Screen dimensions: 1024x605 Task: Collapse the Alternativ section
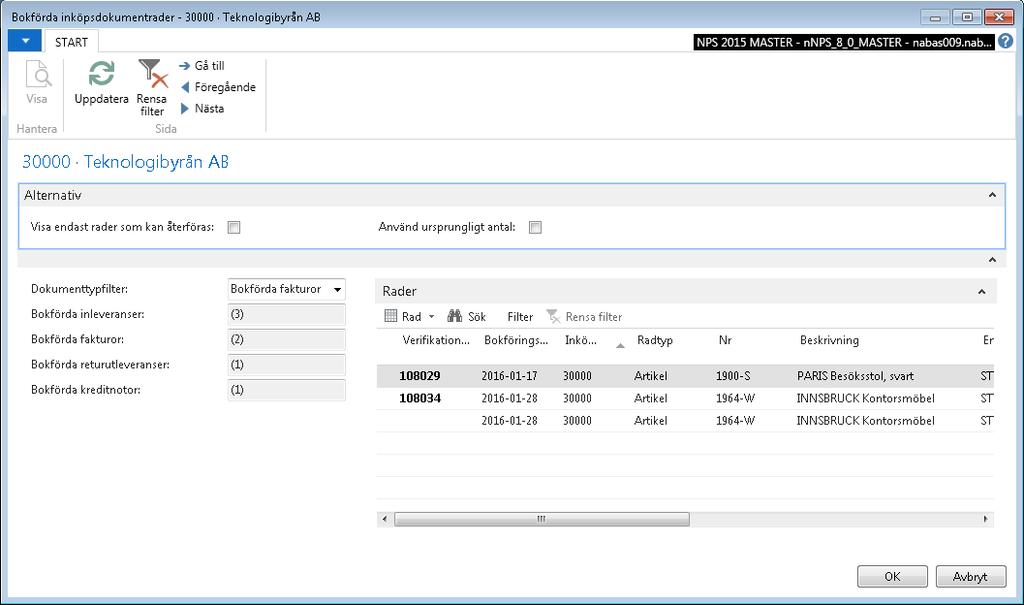(992, 195)
